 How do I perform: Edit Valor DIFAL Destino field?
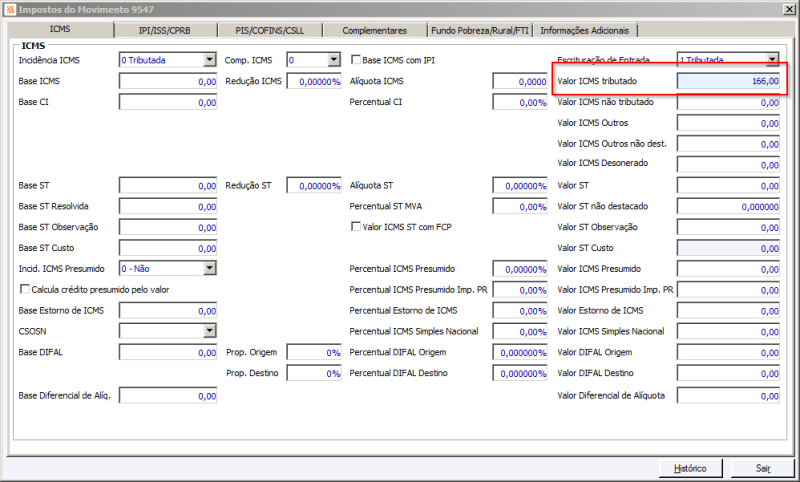[728, 374]
